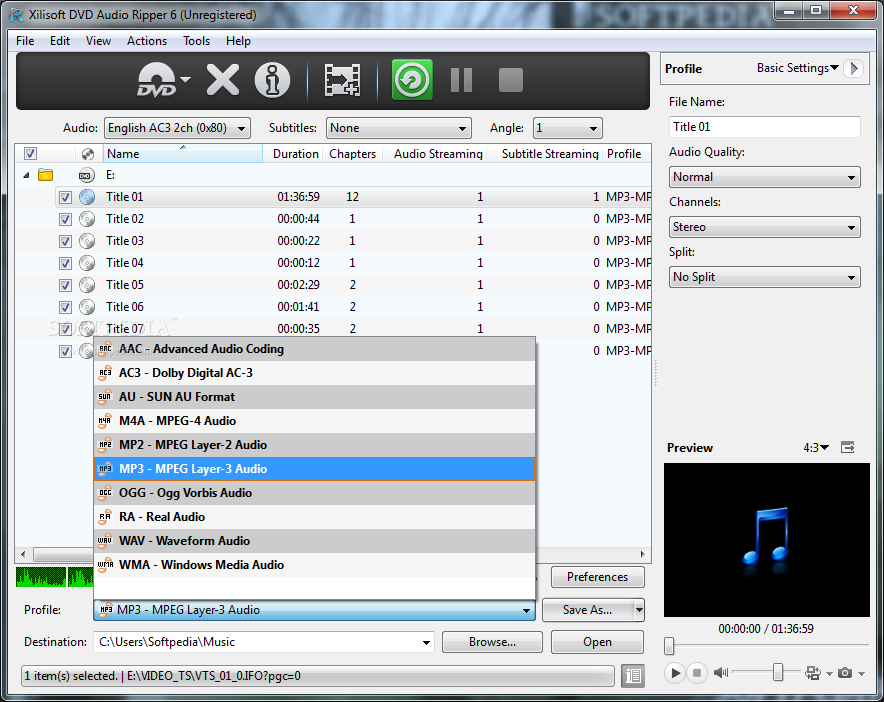
Task: Open the File menu
Action: [x=25, y=41]
